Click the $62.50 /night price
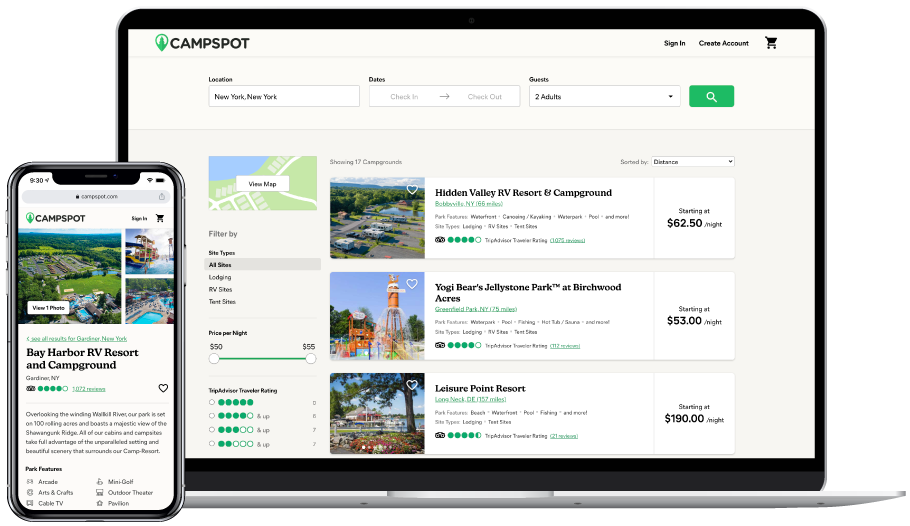The height and width of the screenshot is (526, 910). (x=694, y=224)
